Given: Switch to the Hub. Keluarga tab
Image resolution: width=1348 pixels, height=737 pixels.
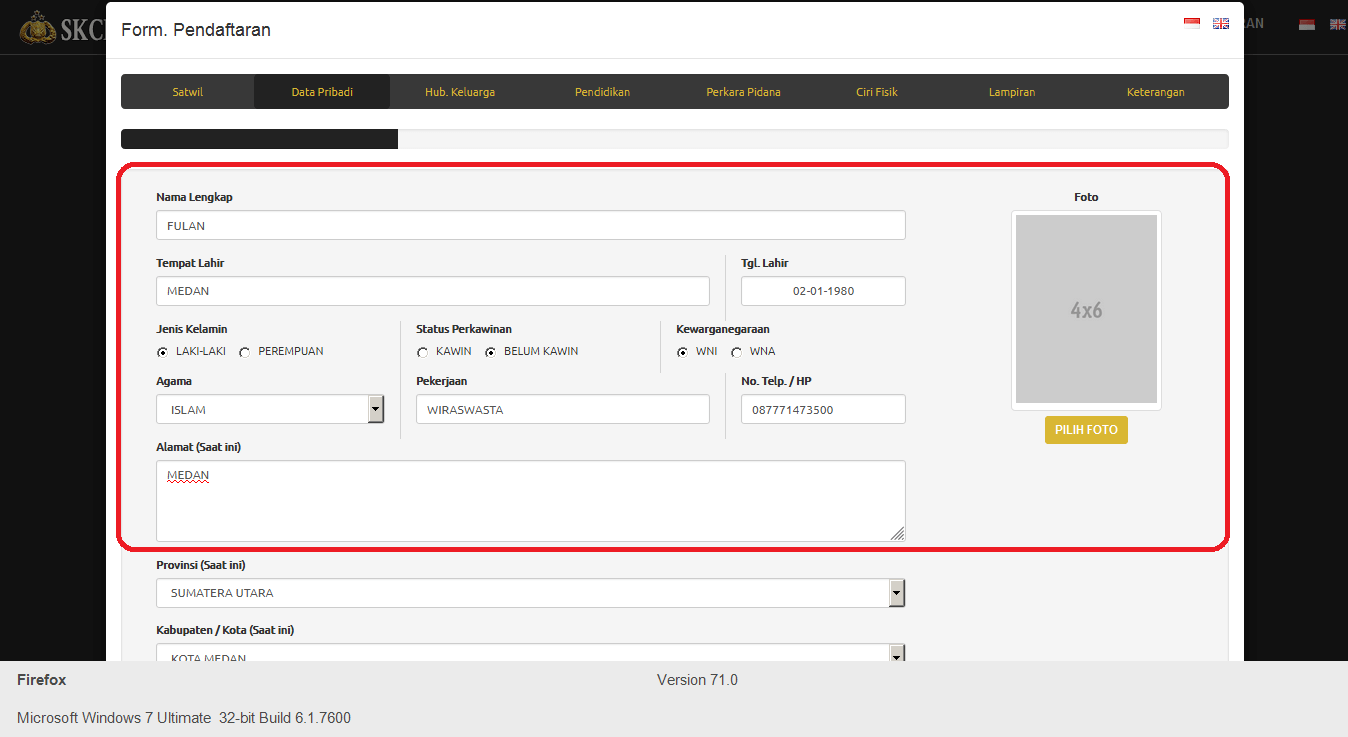Looking at the screenshot, I should tap(460, 92).
